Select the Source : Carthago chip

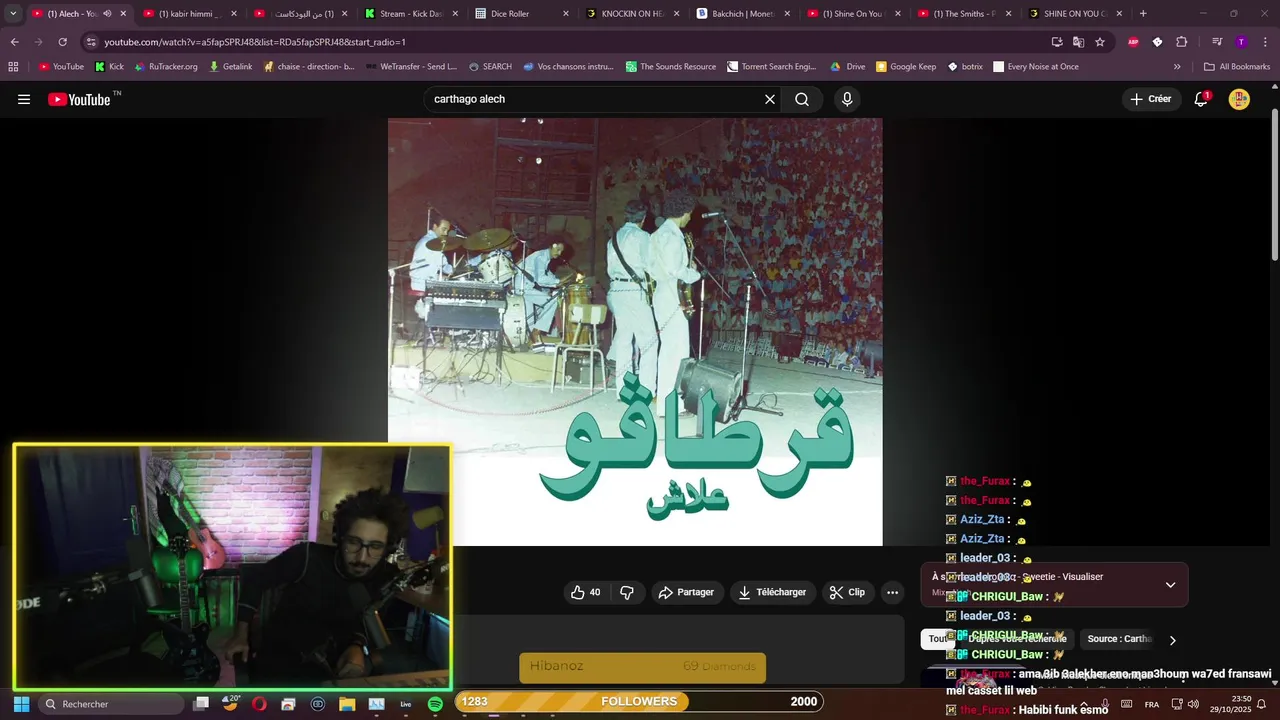1120,639
